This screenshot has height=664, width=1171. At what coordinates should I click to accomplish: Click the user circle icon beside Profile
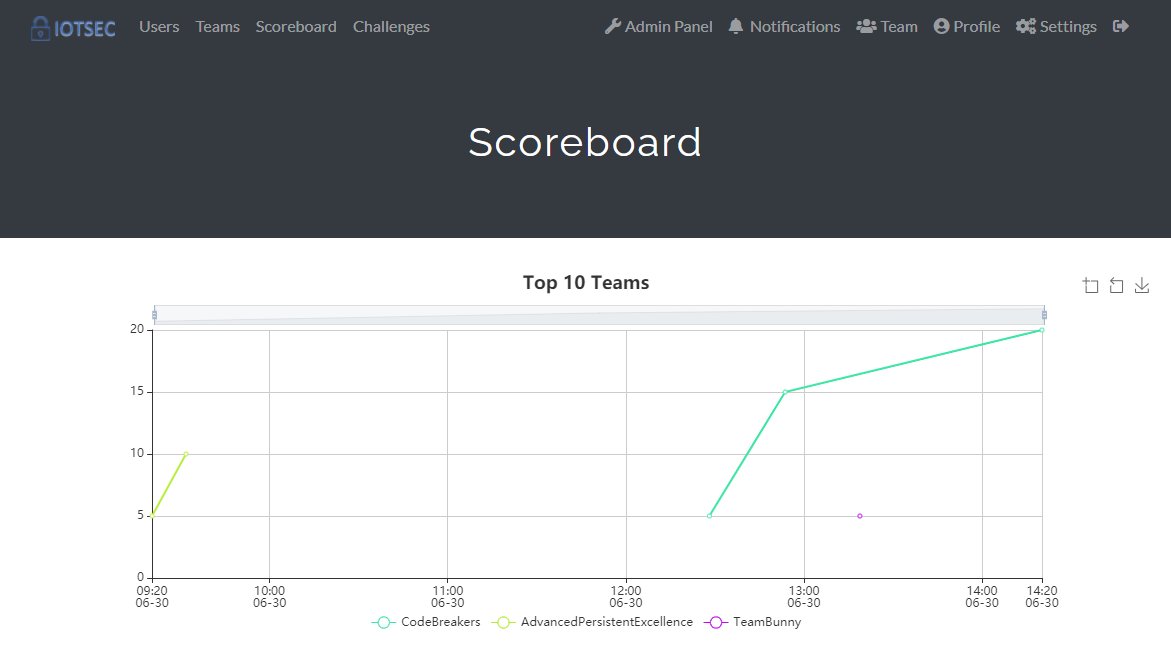[x=942, y=27]
